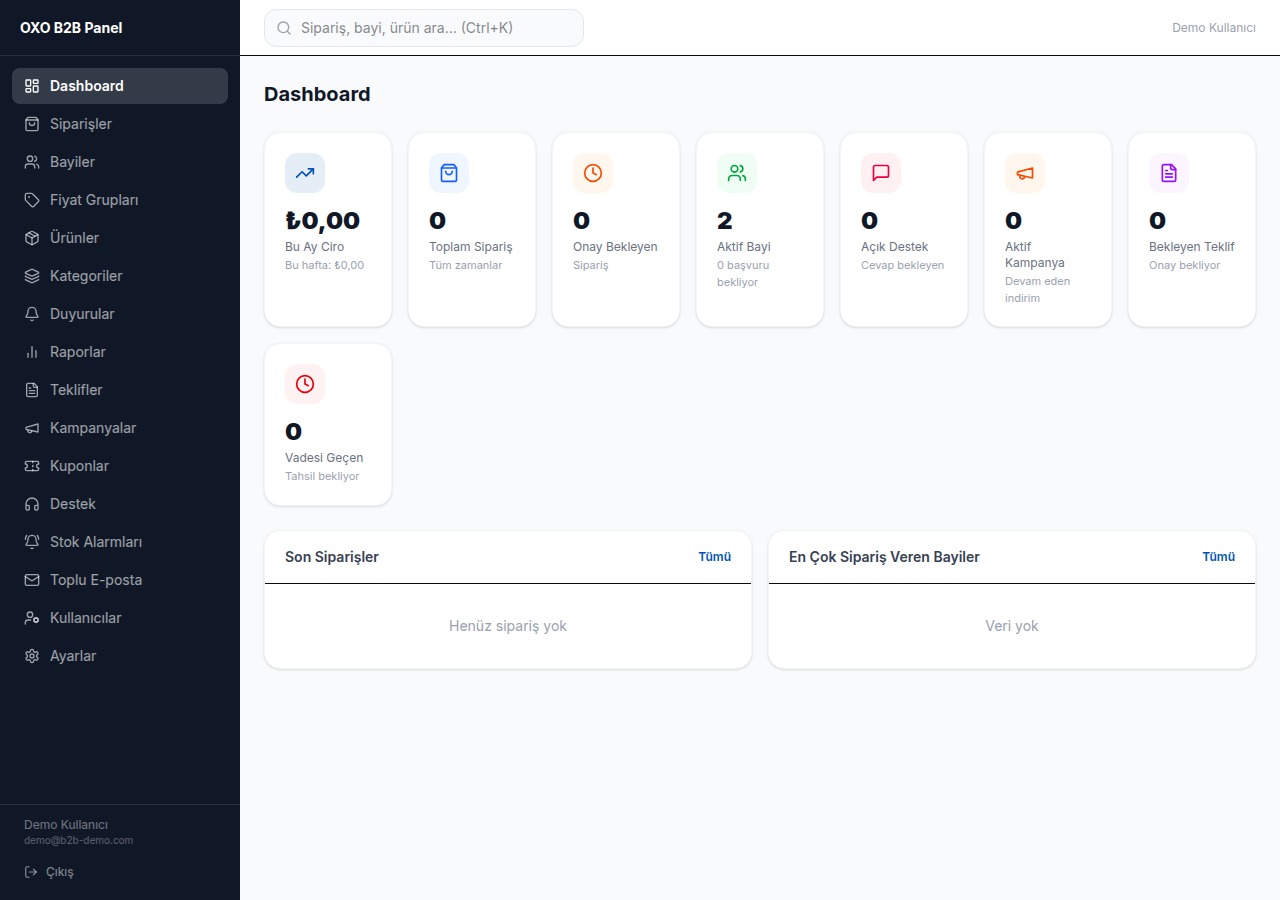1280x900 pixels.
Task: Click the users icon on Aktif Bayi card
Action: [737, 173]
